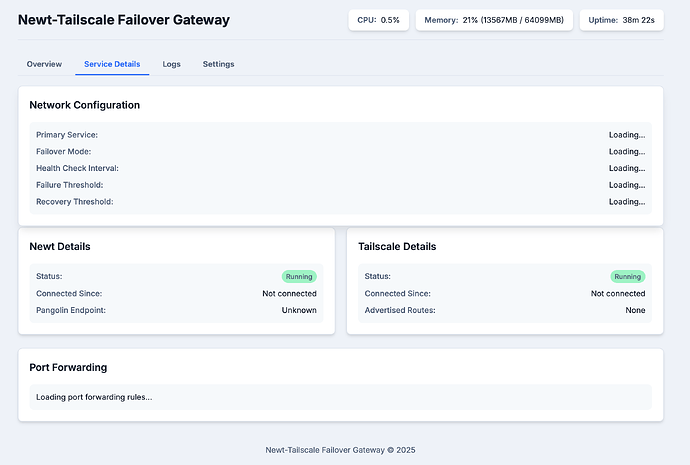Click the Uptime badge
Screen dimensions: 690x465
(x=621, y=20)
